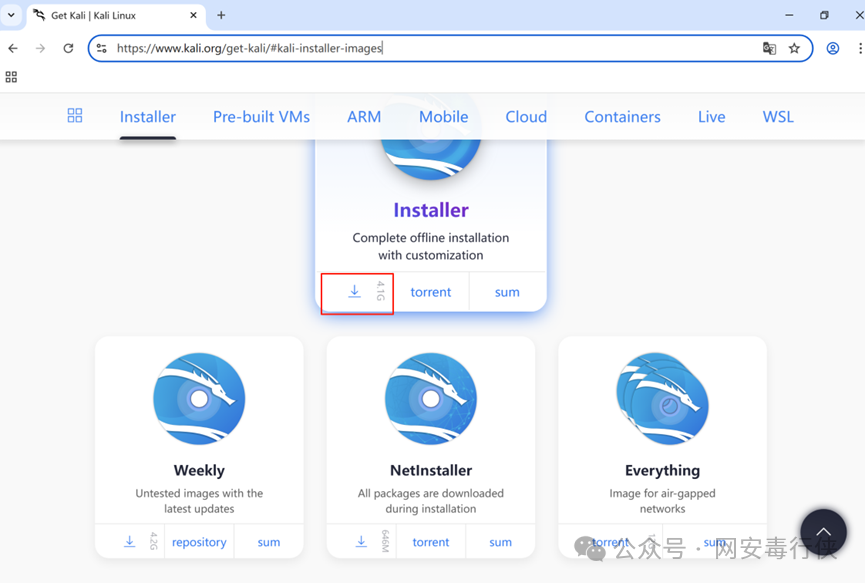Switch to the WSL tab
The height and width of the screenshot is (583, 865).
pyautogui.click(x=778, y=117)
